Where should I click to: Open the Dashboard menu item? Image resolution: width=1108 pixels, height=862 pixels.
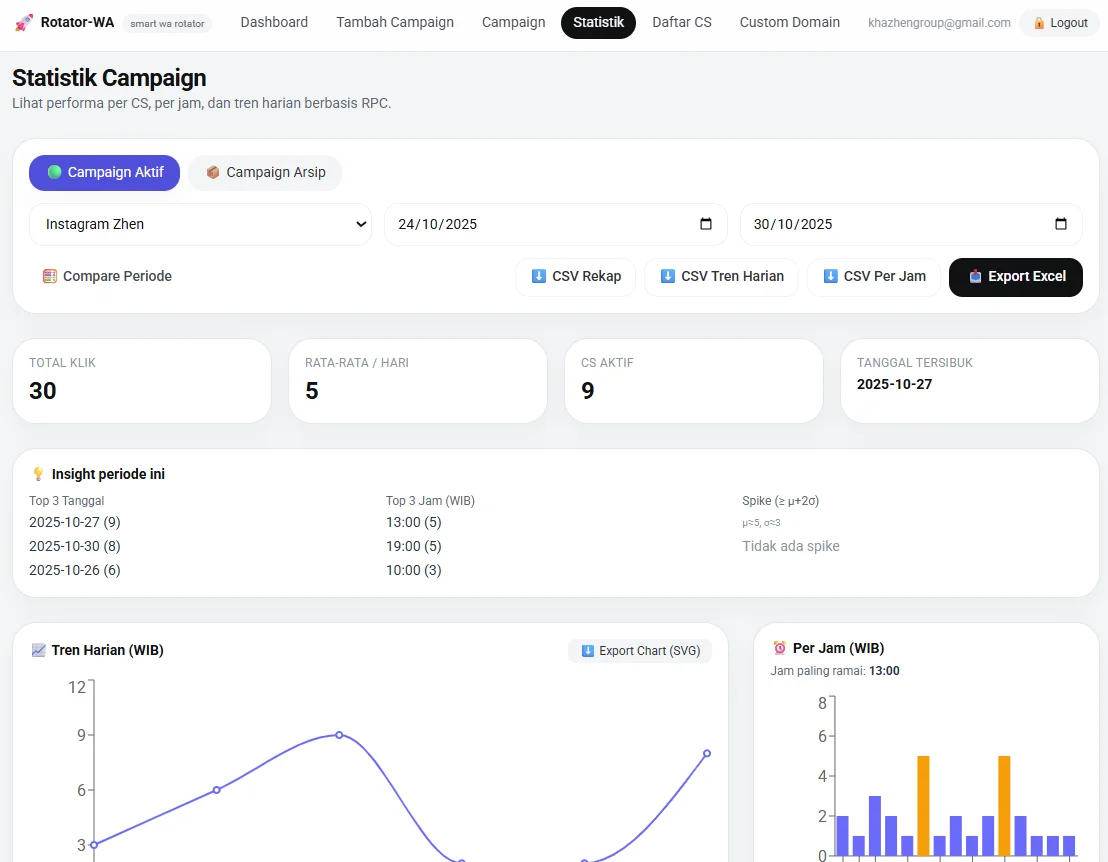click(274, 22)
